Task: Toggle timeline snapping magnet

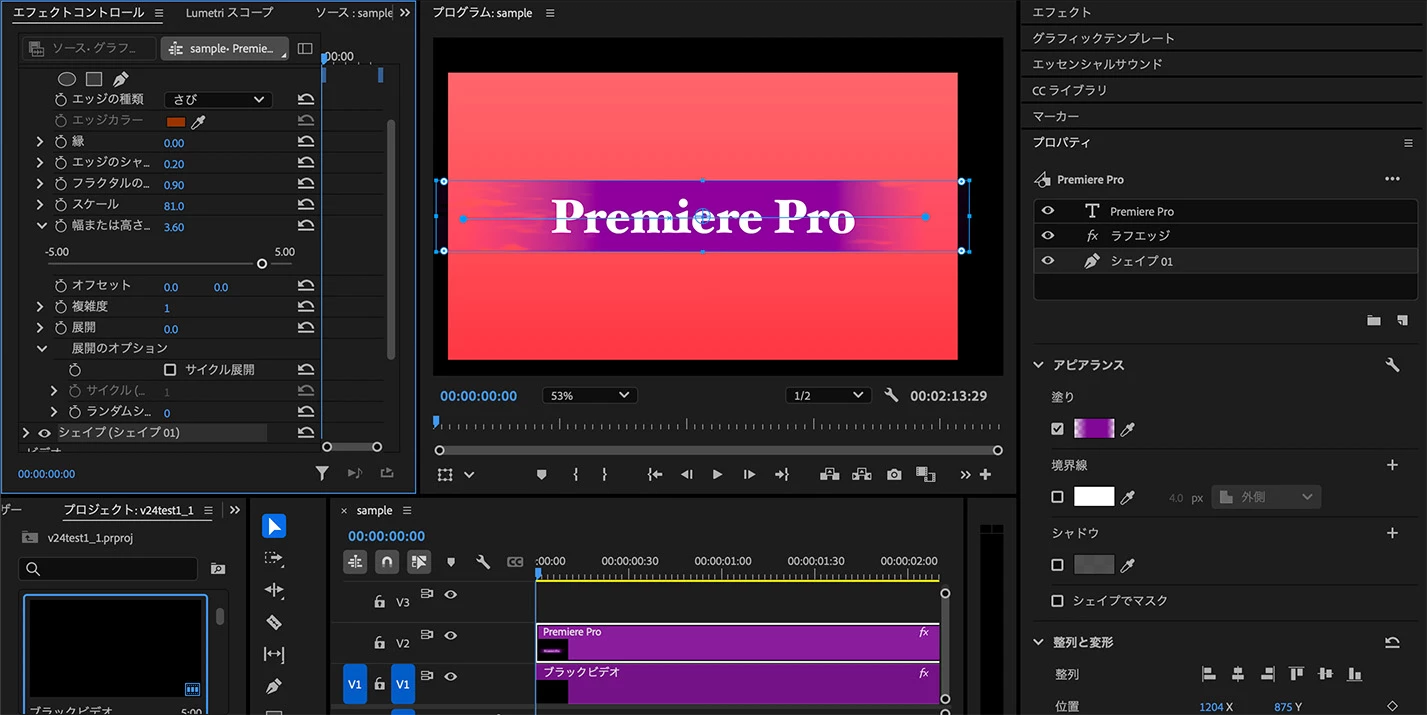Action: pos(387,562)
